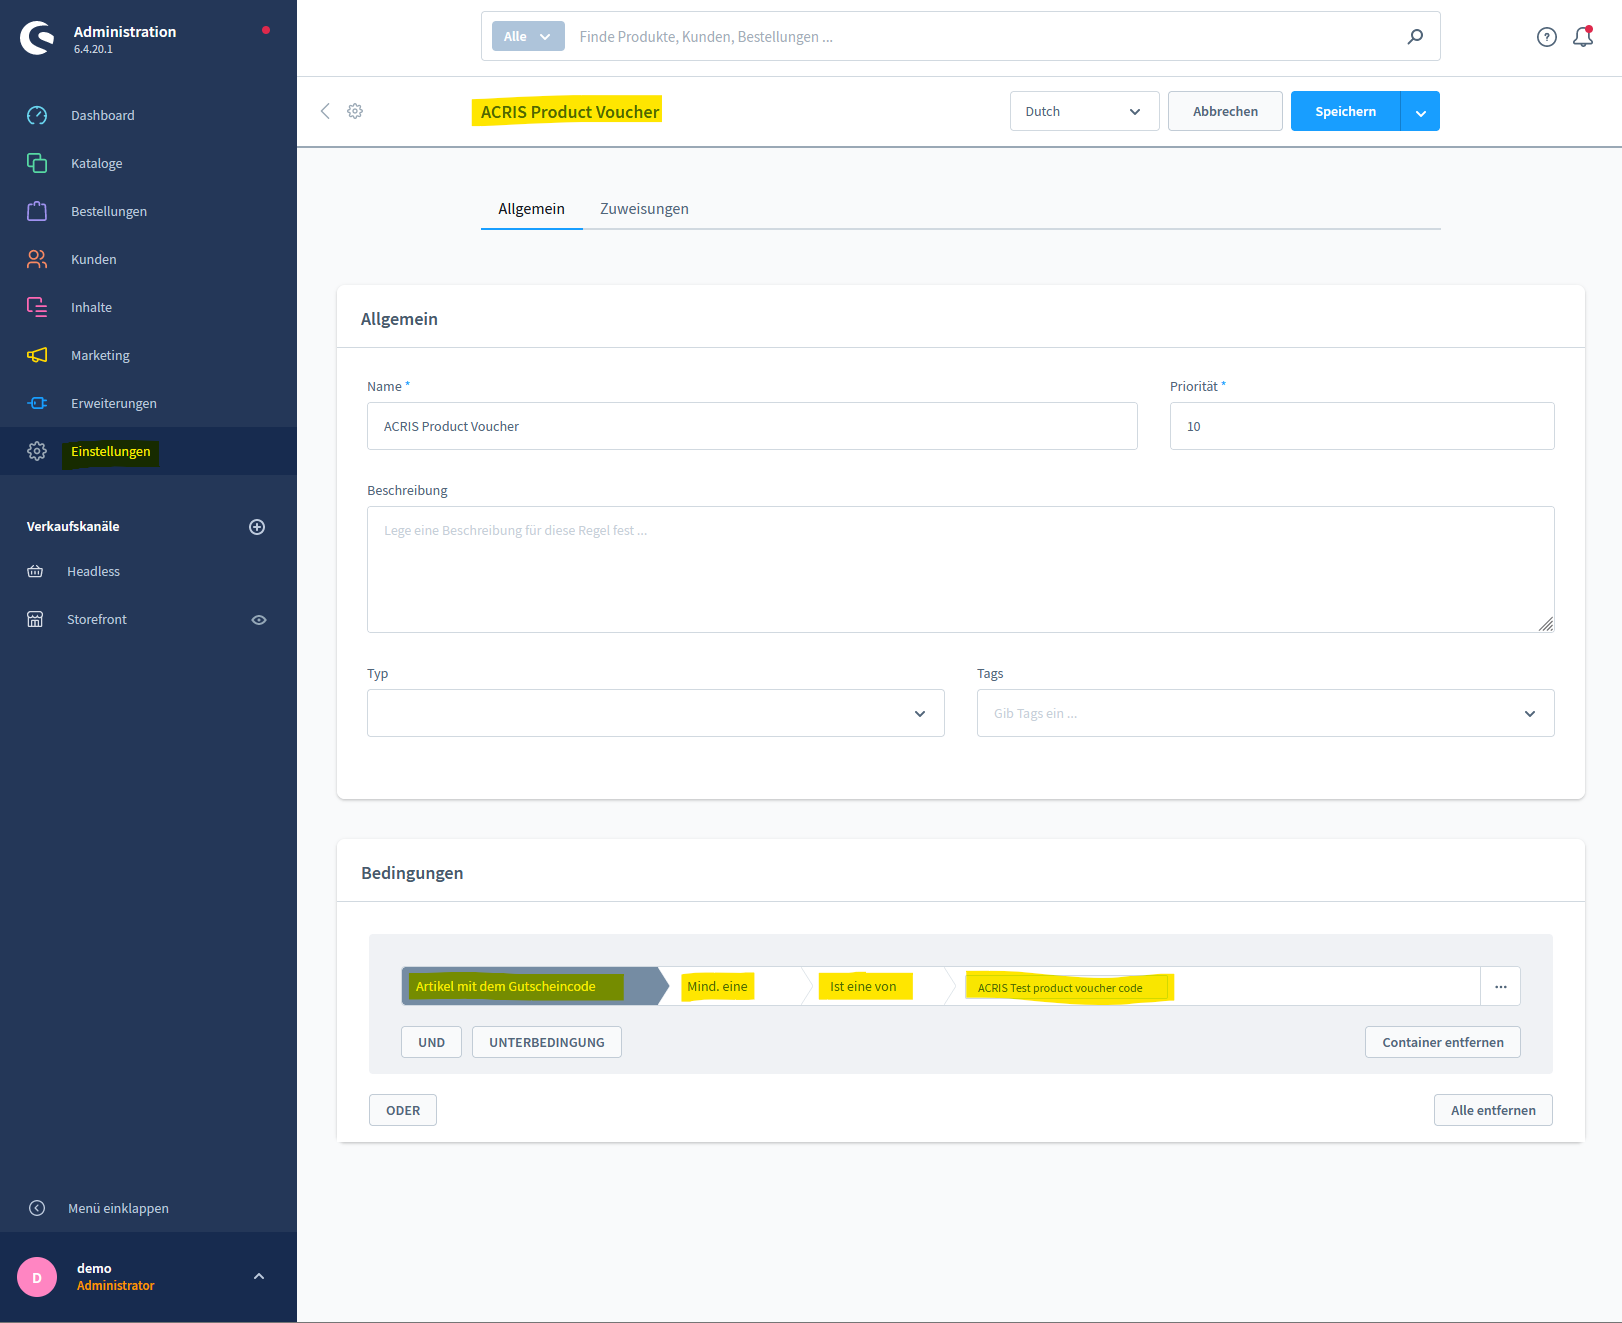Click the Shopware logo icon
Image resolution: width=1622 pixels, height=1323 pixels.
37,38
